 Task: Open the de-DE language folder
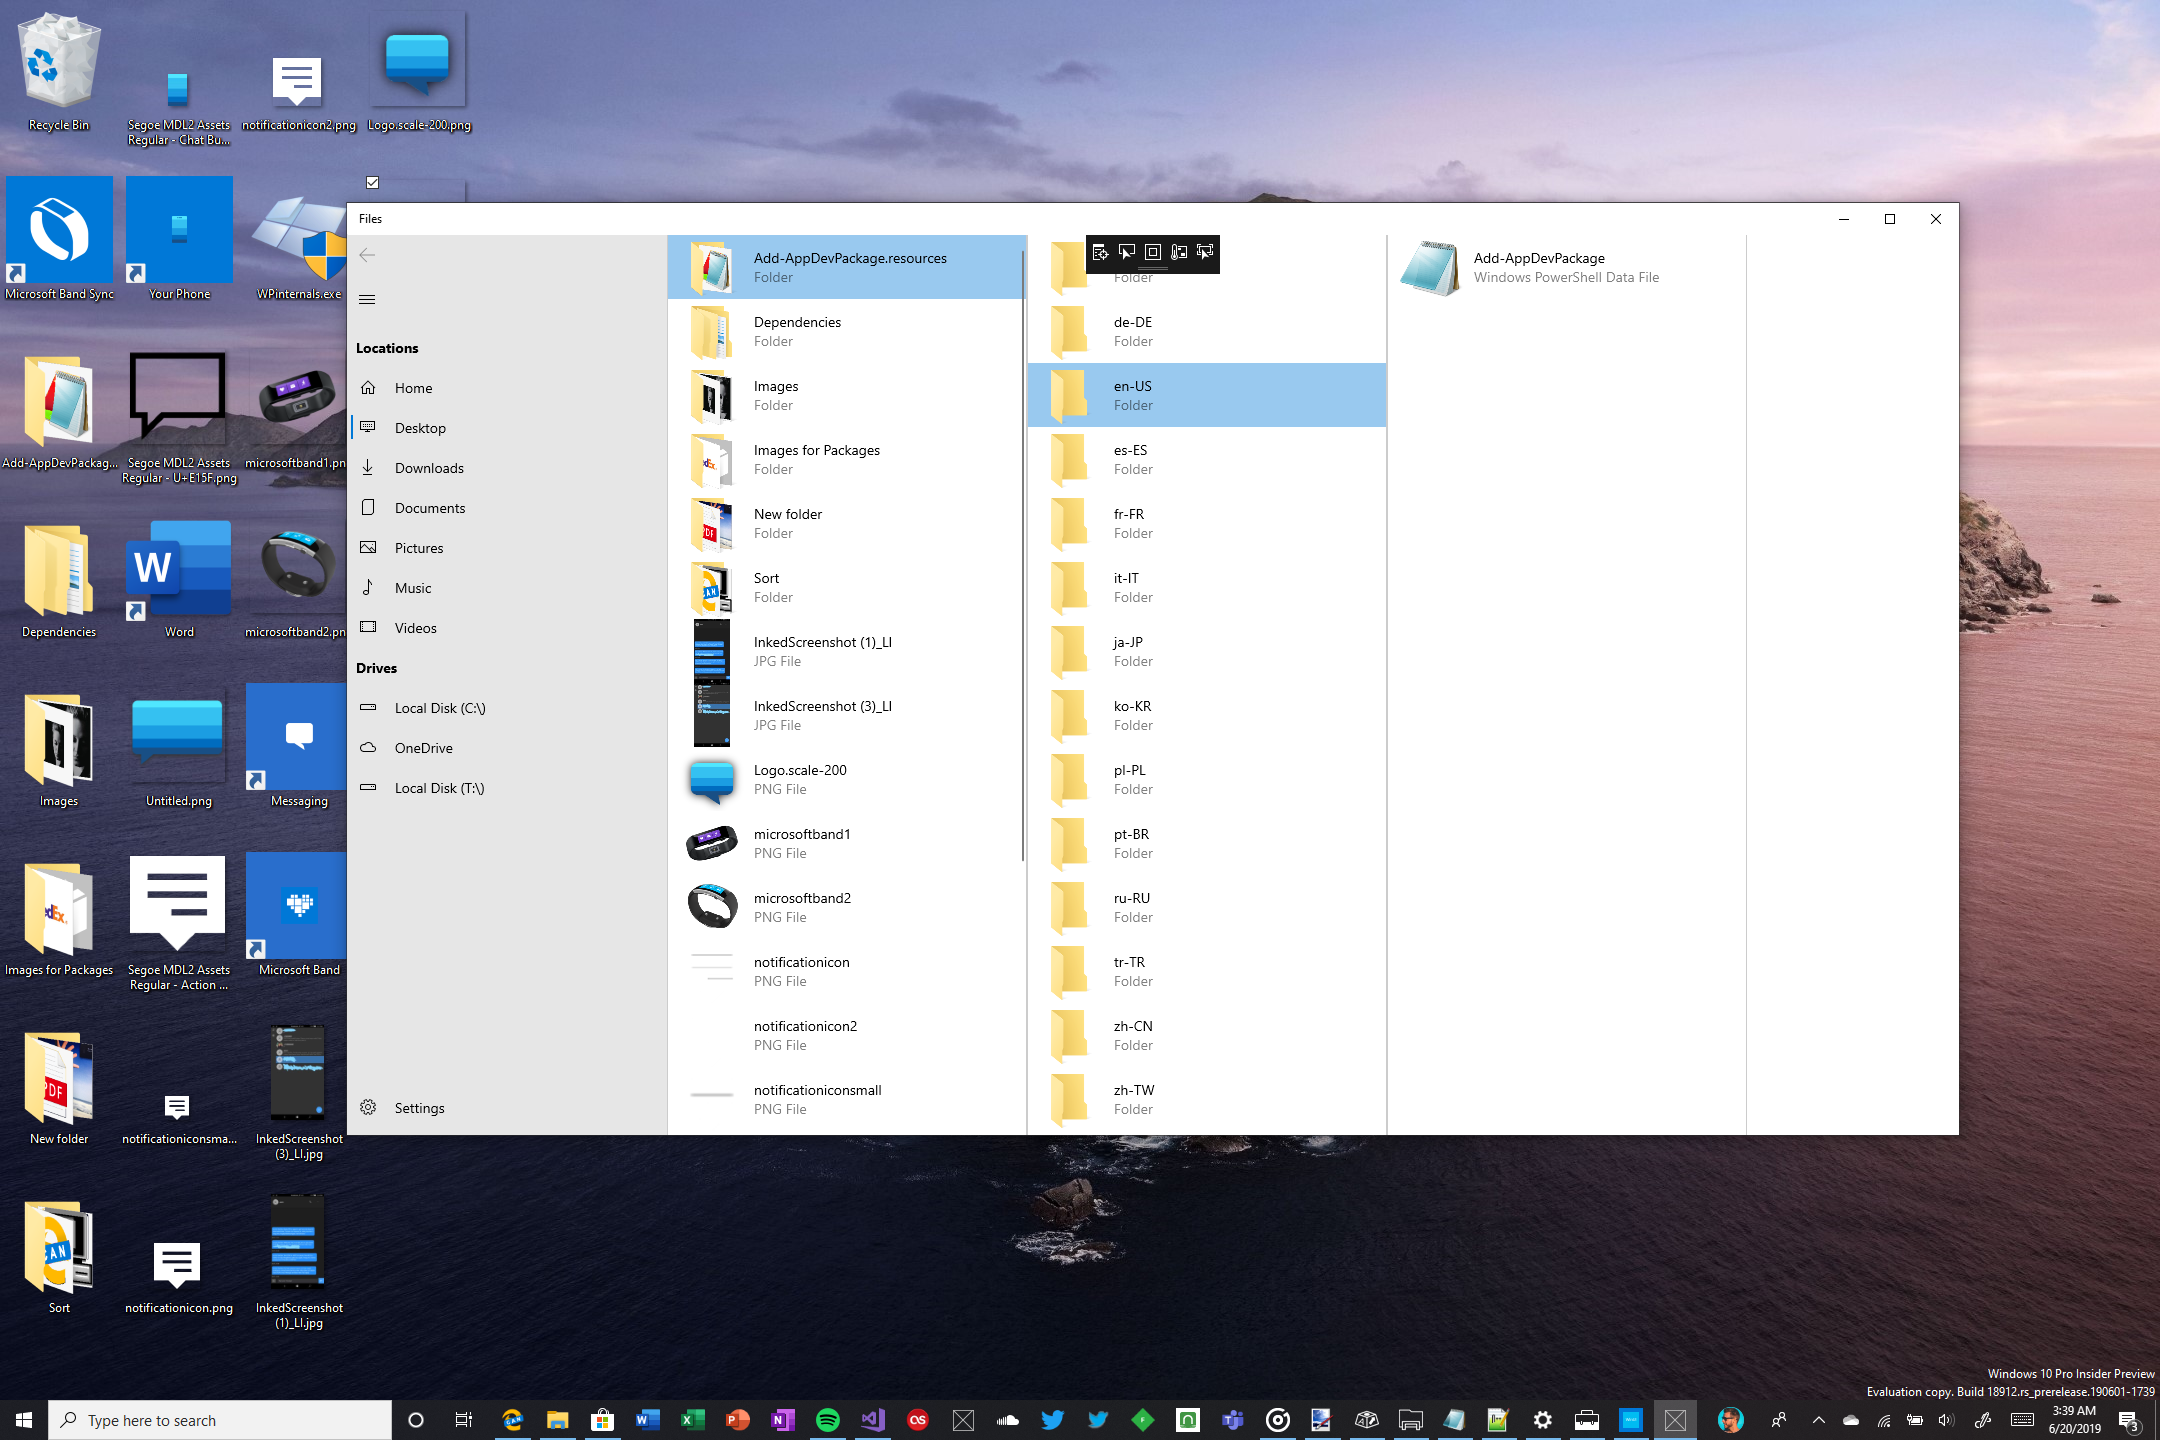tap(1207, 331)
